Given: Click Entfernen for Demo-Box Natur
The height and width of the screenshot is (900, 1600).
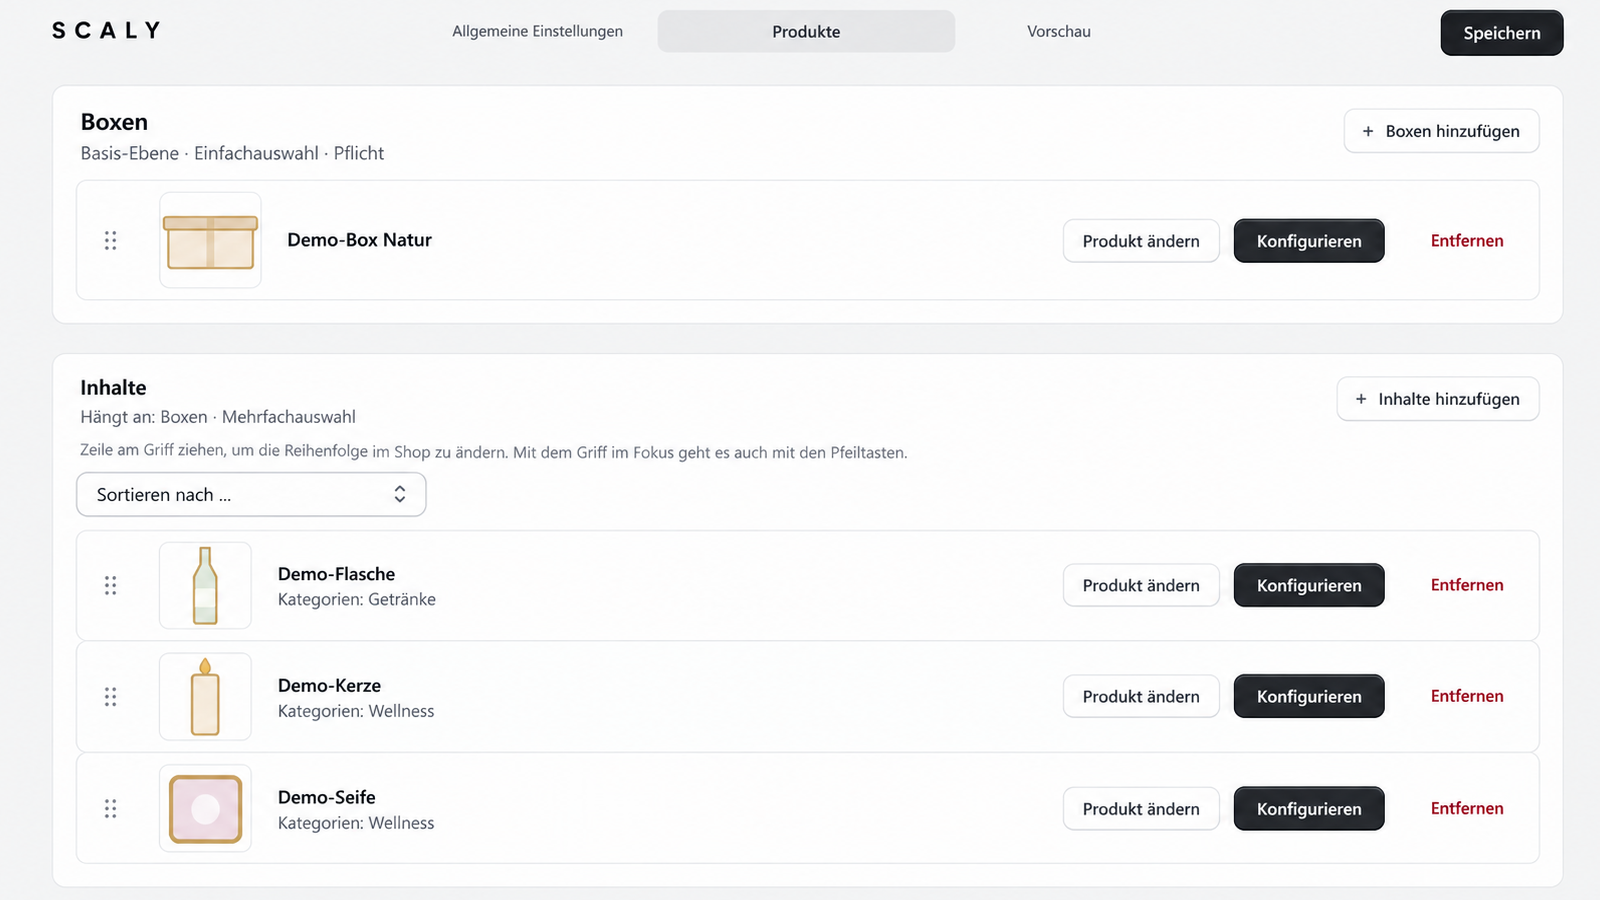Looking at the screenshot, I should 1467,240.
